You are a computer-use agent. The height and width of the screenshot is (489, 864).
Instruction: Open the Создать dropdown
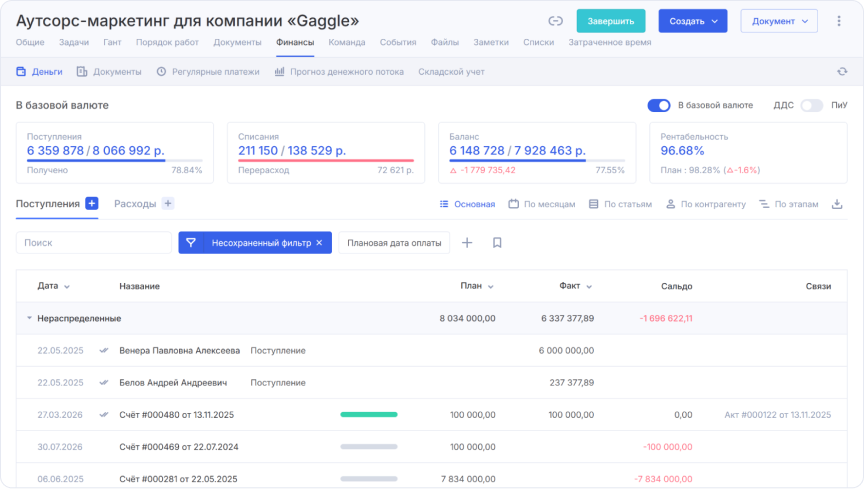pos(693,21)
